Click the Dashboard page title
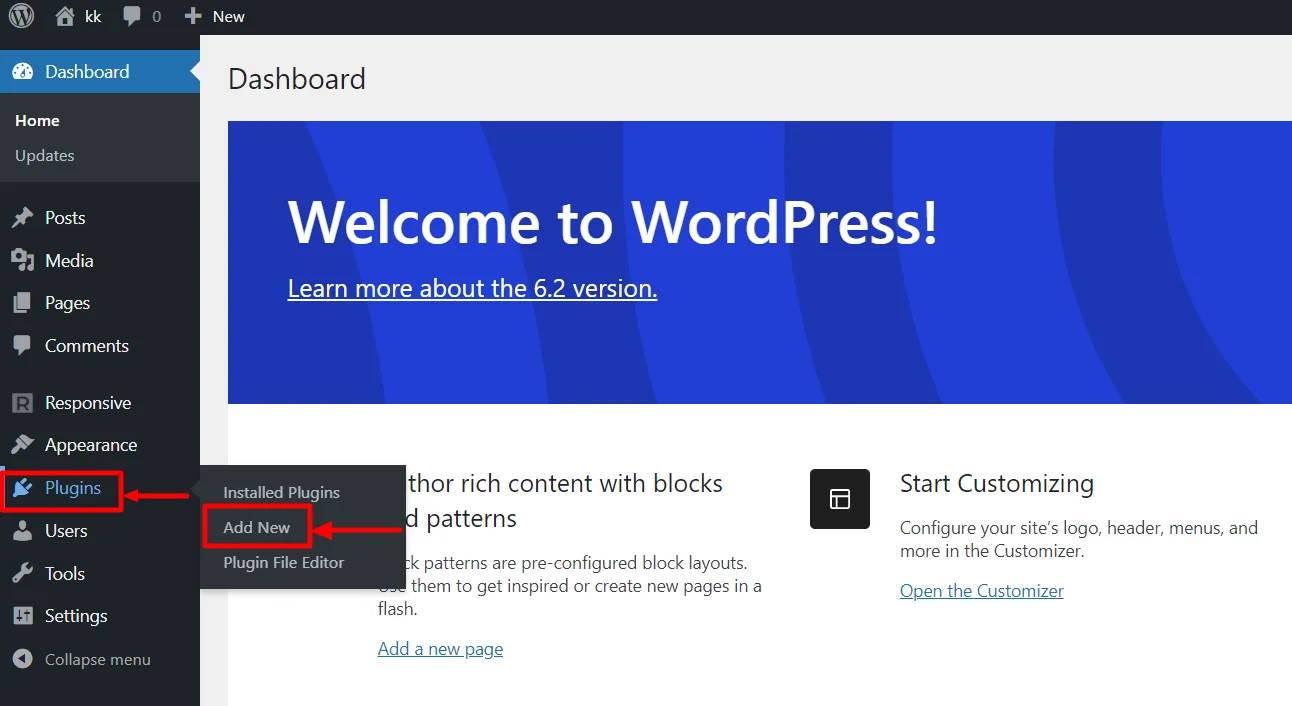The width and height of the screenshot is (1292, 706). click(297, 79)
